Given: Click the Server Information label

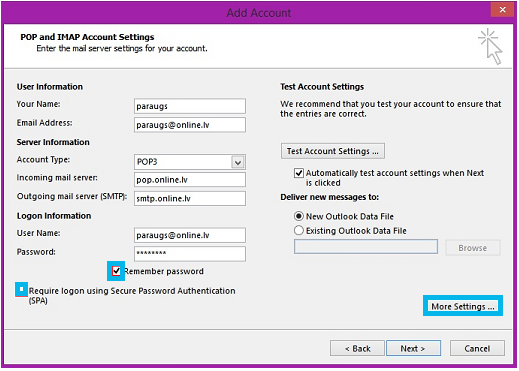Looking at the screenshot, I should point(53,142).
